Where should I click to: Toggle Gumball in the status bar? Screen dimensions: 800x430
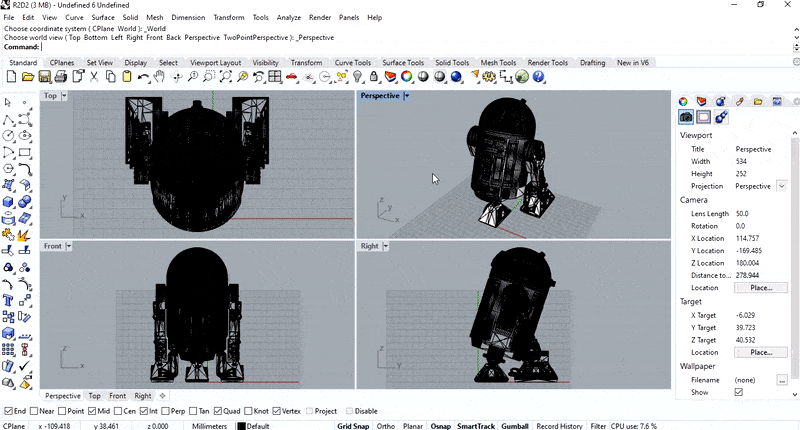click(515, 426)
